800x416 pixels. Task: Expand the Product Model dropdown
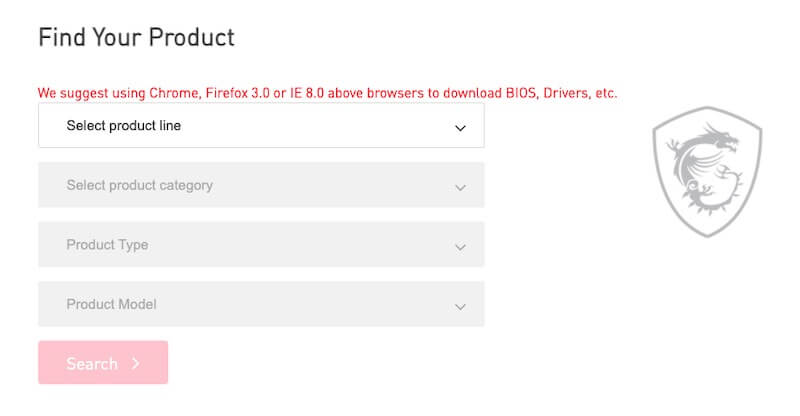point(261,304)
